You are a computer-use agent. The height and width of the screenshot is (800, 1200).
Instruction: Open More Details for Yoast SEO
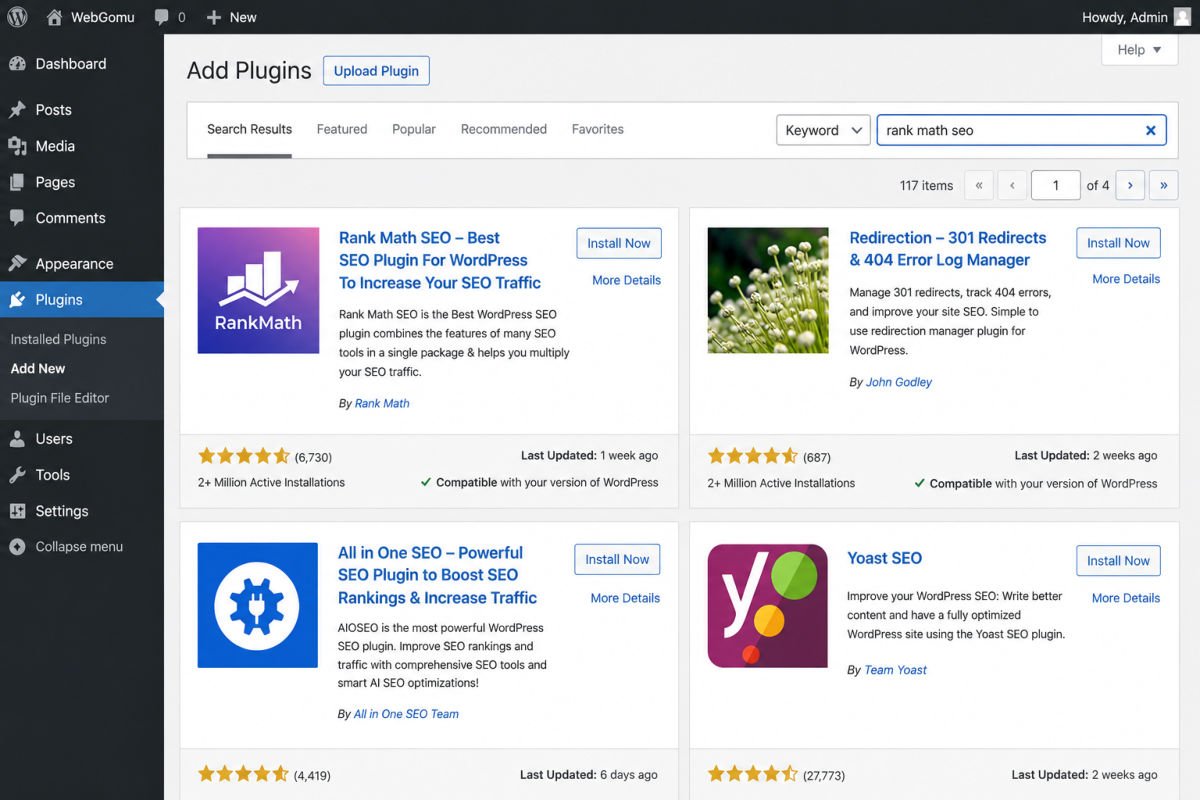click(1126, 598)
